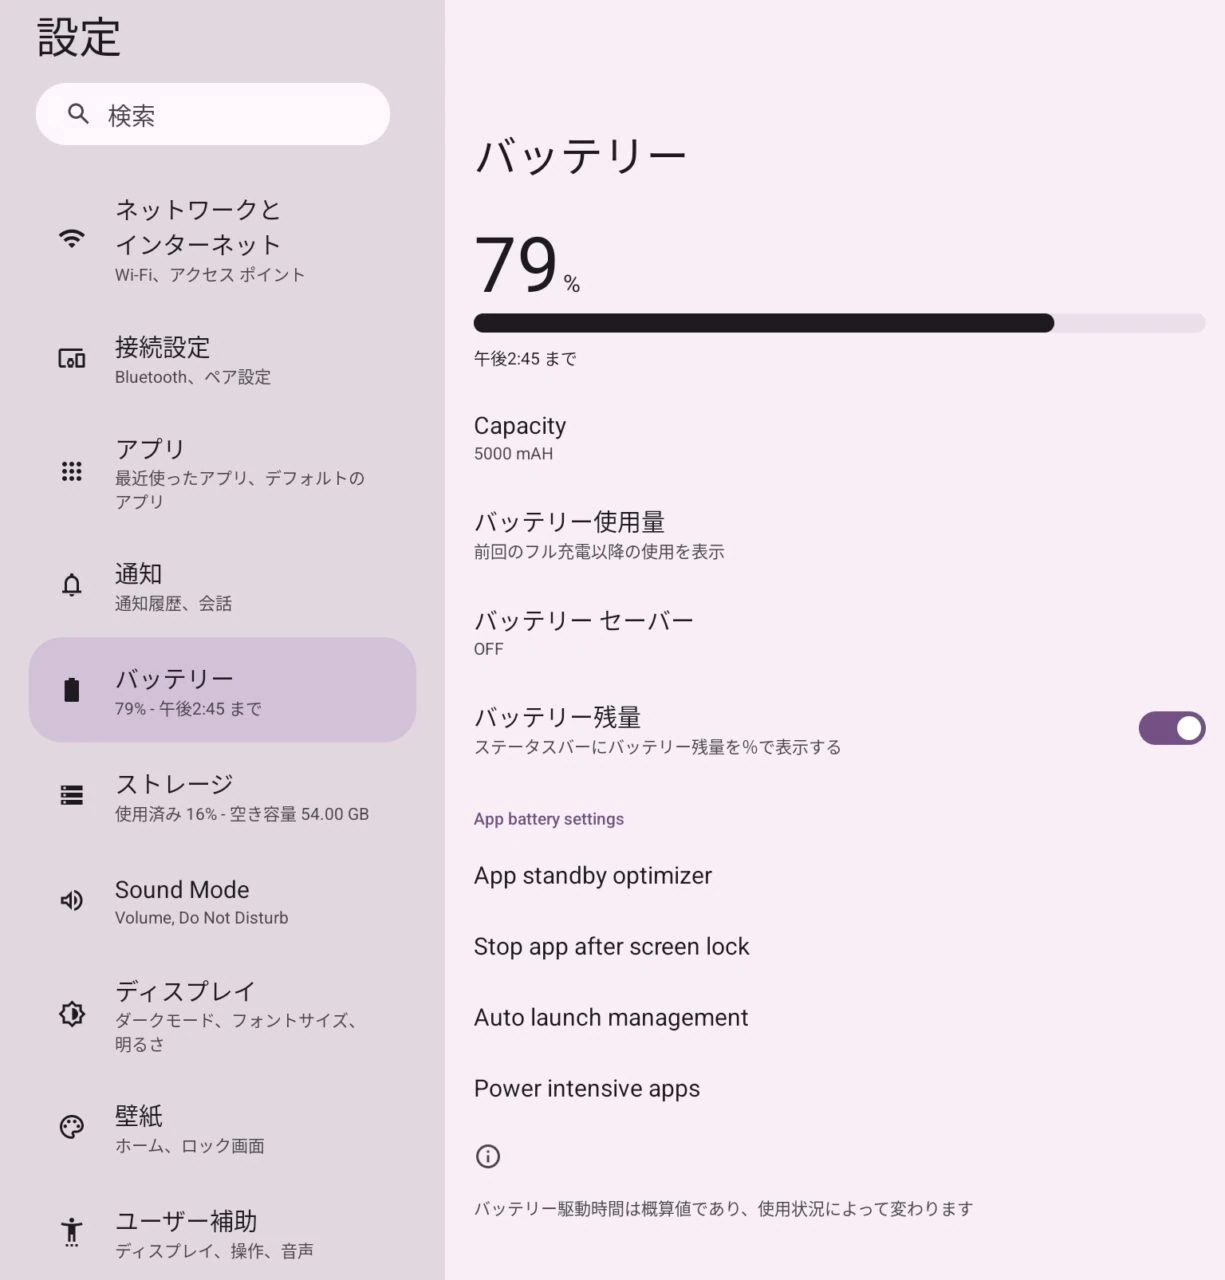Open Battery usage since last charge

click(598, 534)
